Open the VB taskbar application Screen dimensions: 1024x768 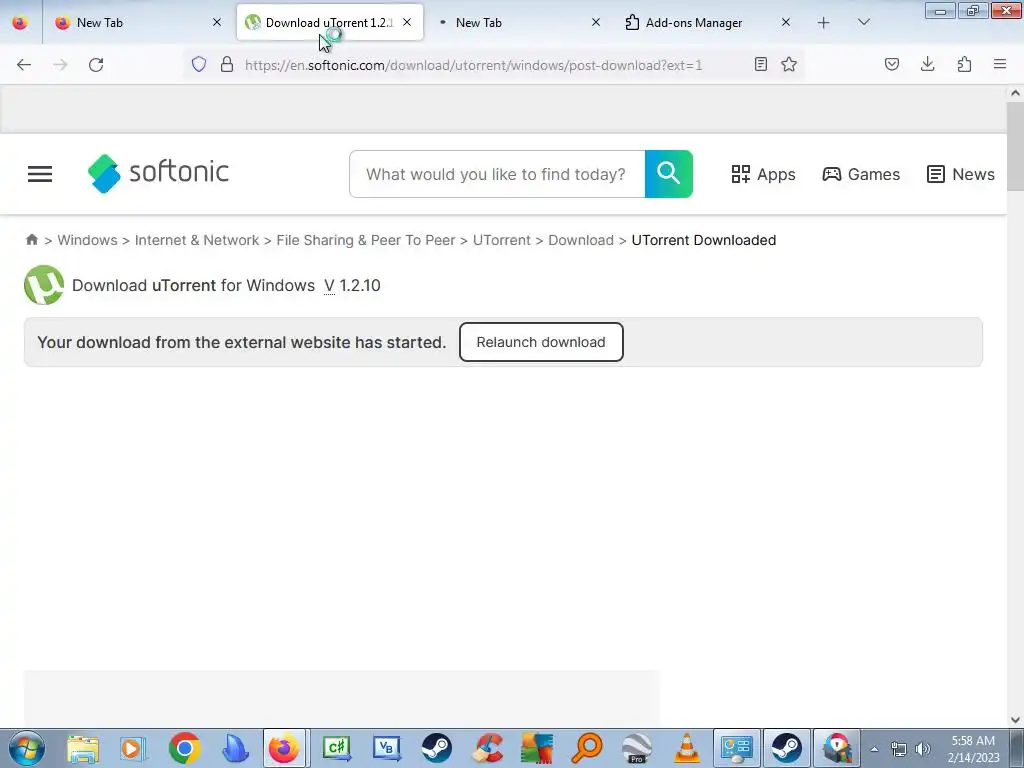point(387,748)
